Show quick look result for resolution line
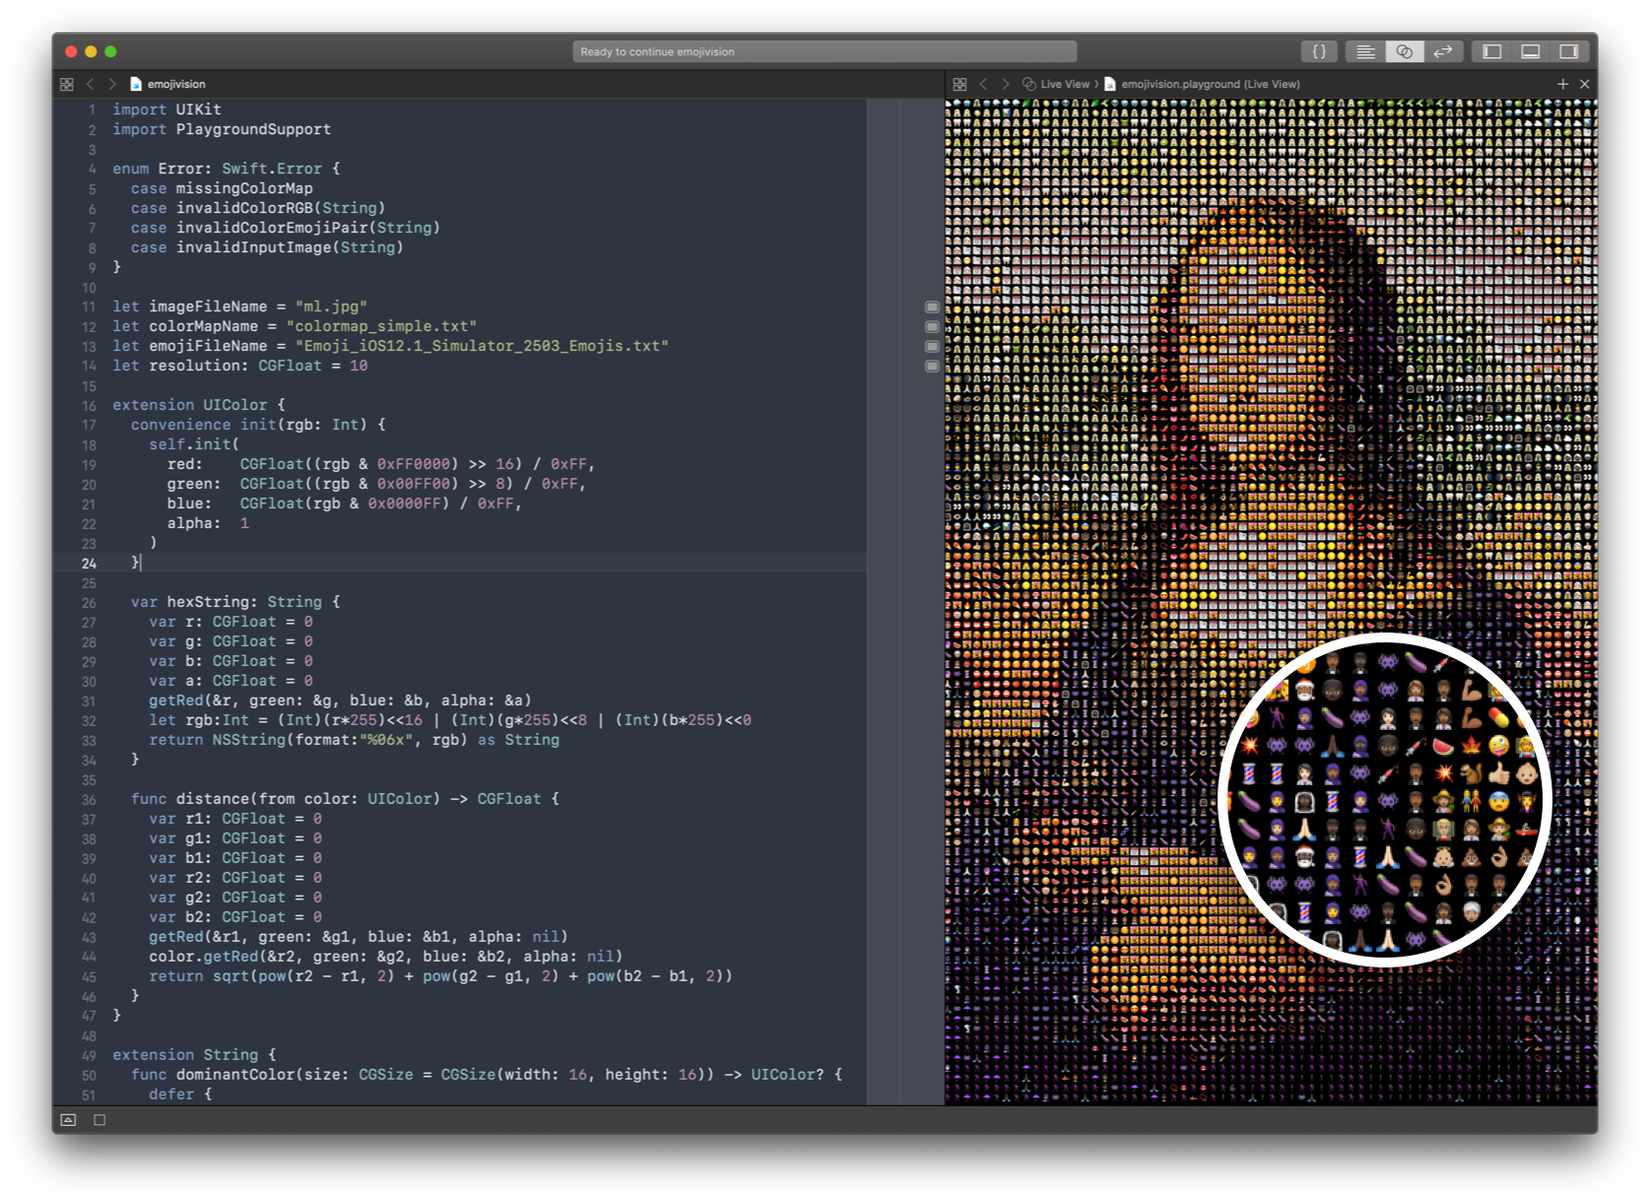Screen dimensions: 1650x1202 (x=932, y=366)
